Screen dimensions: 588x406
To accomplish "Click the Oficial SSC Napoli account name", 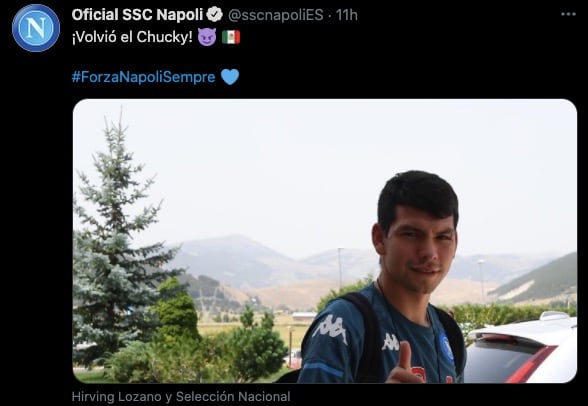I will (137, 15).
